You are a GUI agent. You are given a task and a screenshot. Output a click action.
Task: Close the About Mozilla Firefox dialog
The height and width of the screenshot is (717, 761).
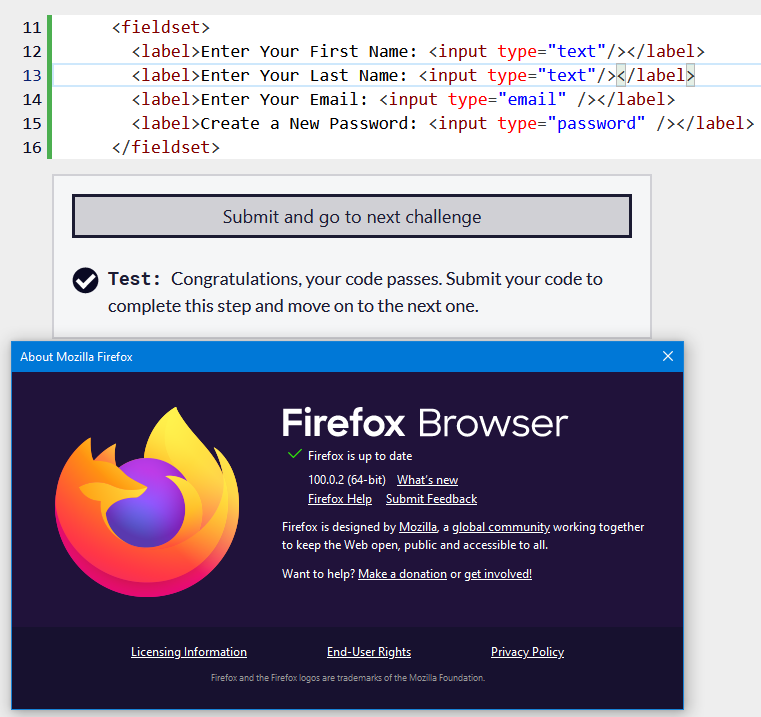668,356
